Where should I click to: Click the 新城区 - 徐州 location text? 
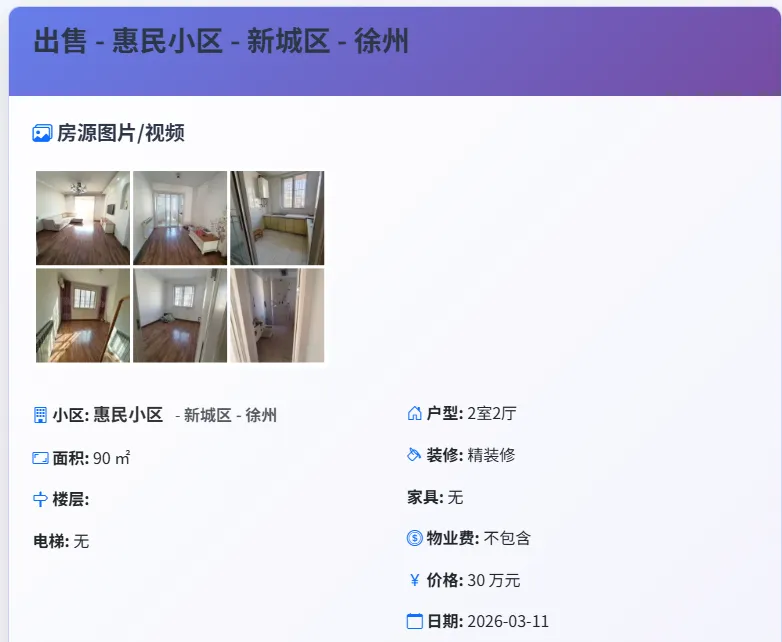tap(230, 415)
